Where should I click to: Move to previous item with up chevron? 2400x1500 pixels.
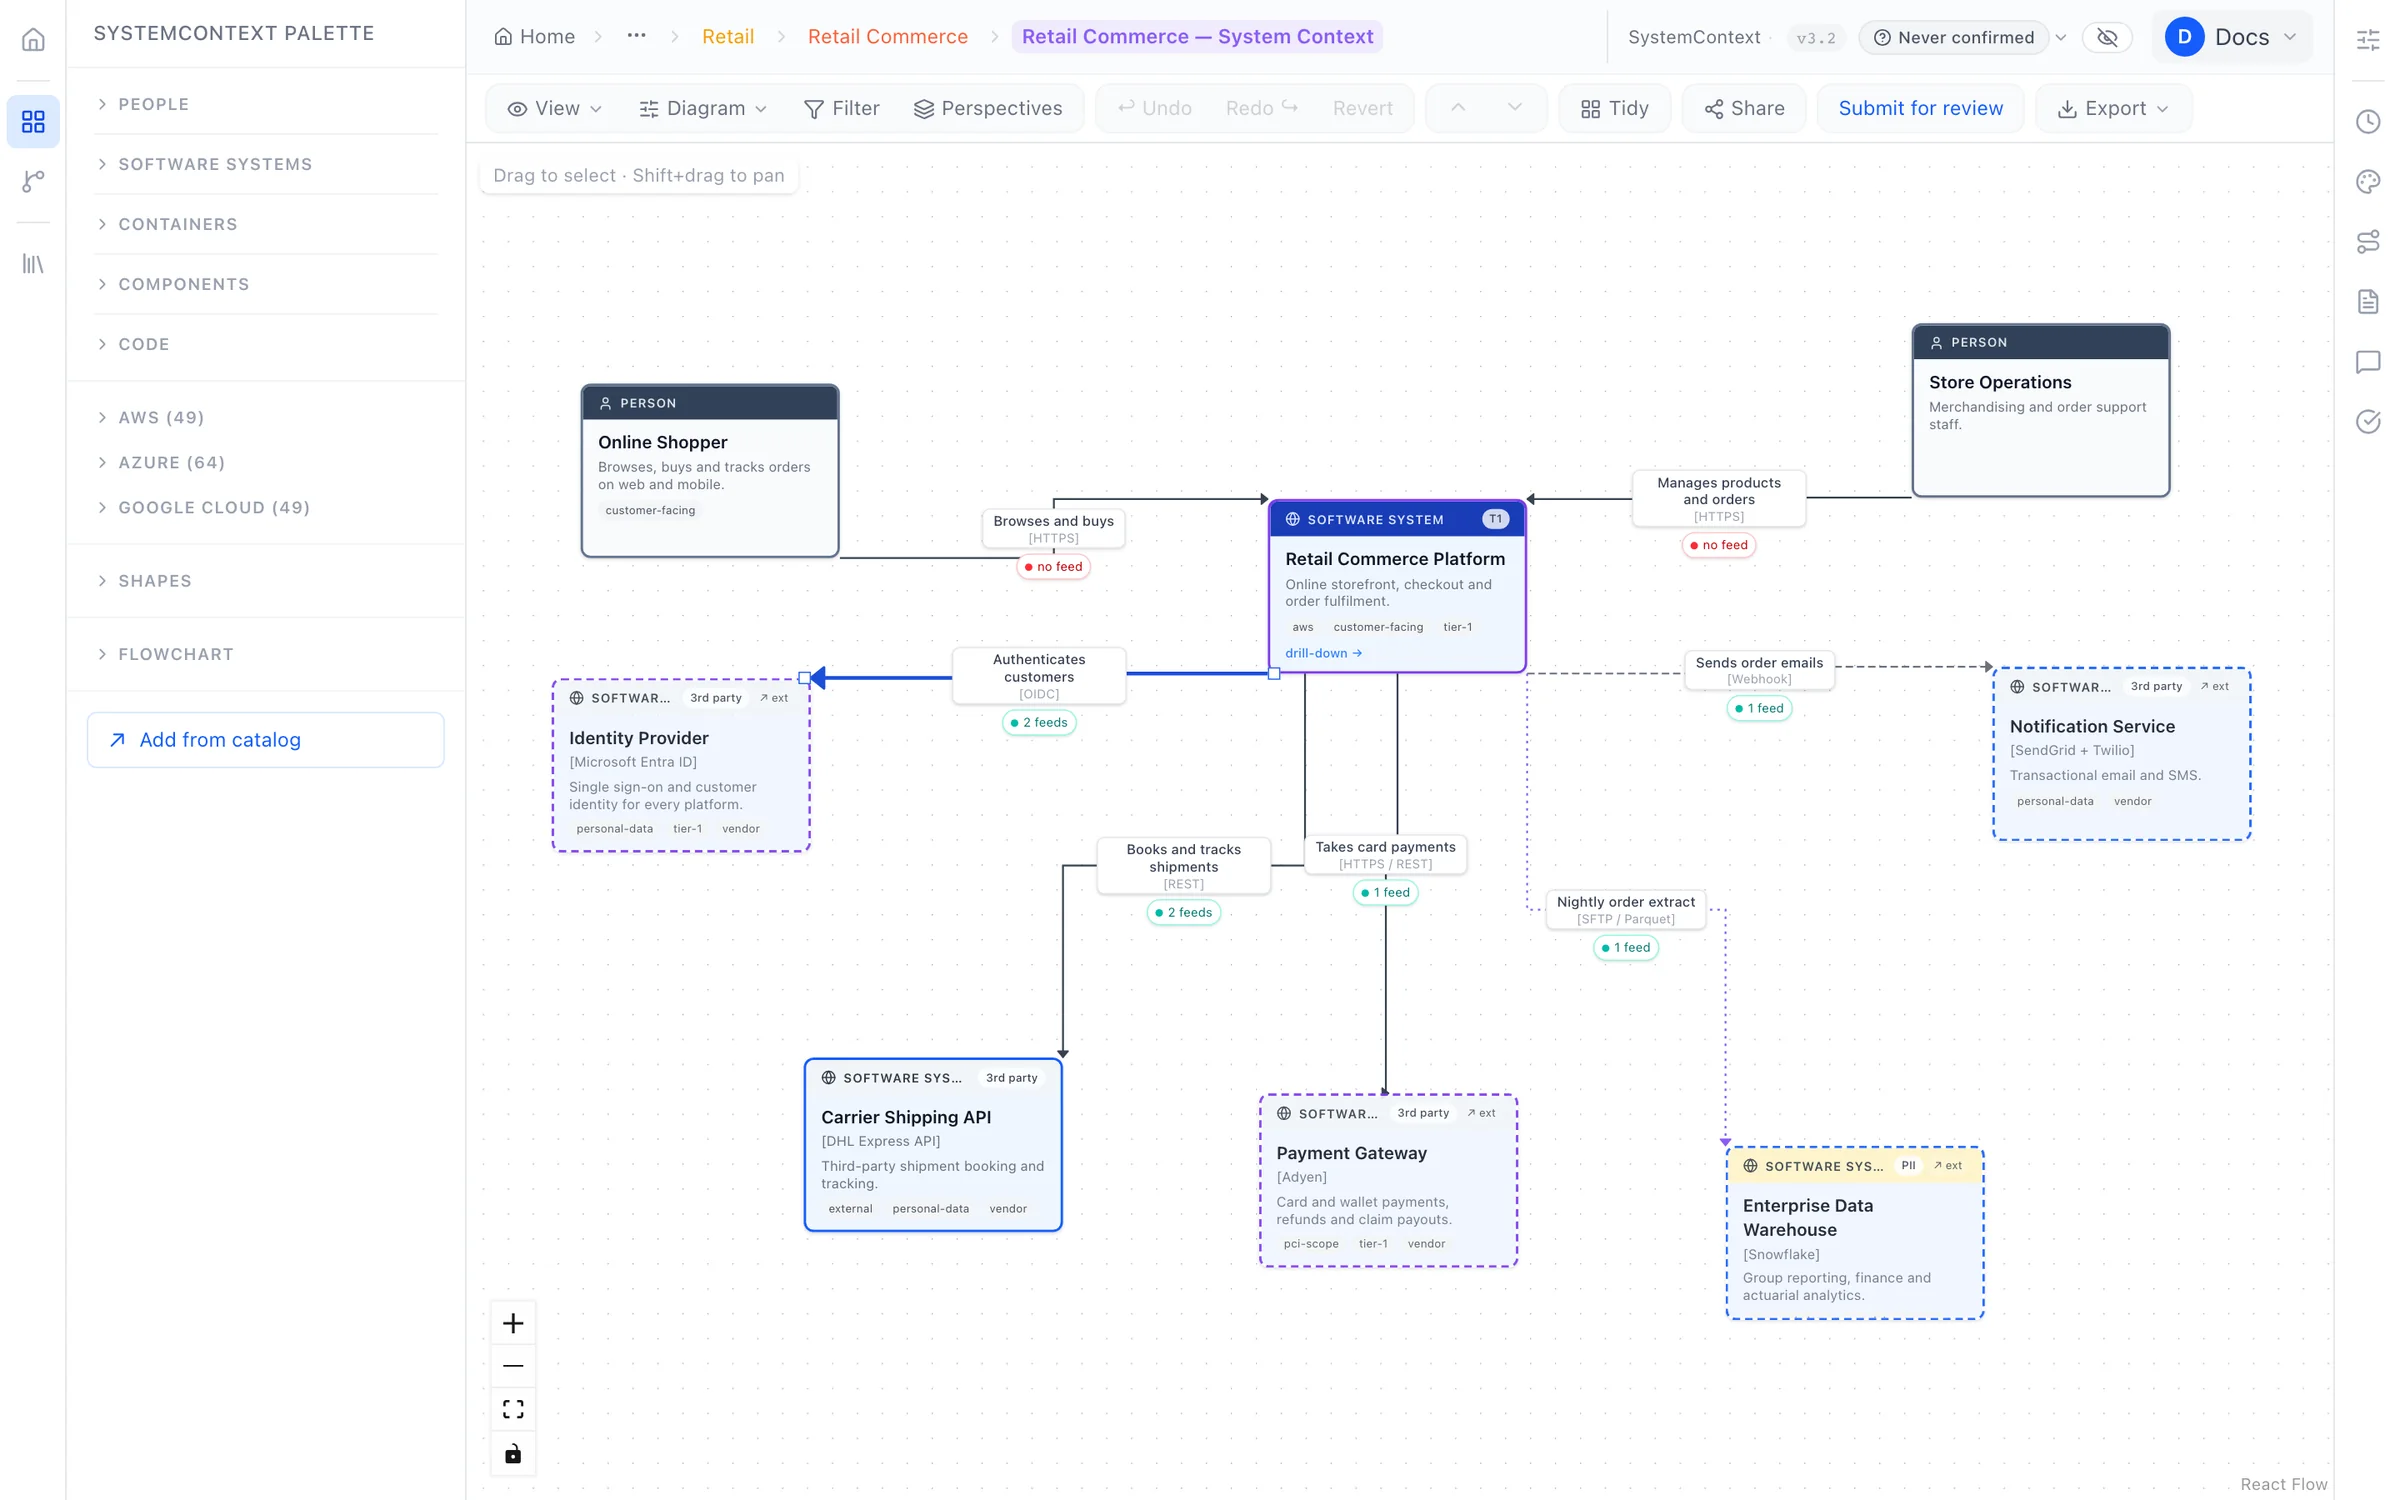point(1458,108)
